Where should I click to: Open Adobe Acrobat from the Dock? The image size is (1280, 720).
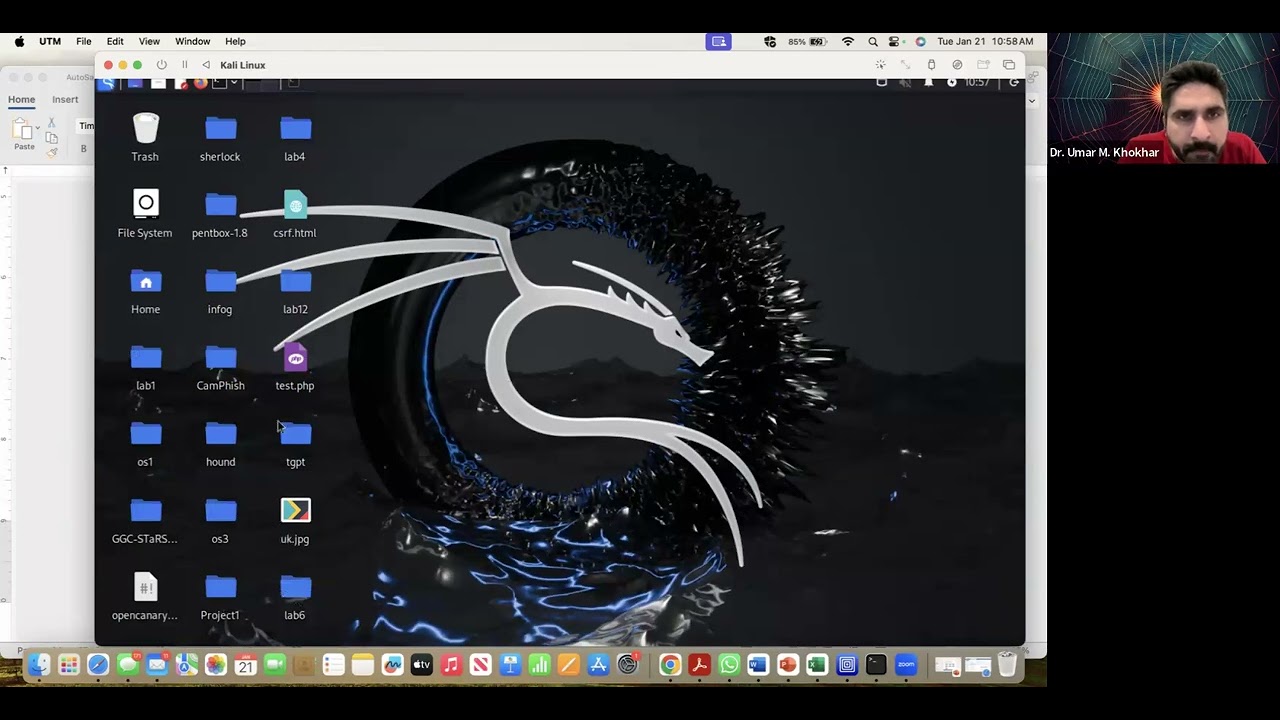pos(699,665)
